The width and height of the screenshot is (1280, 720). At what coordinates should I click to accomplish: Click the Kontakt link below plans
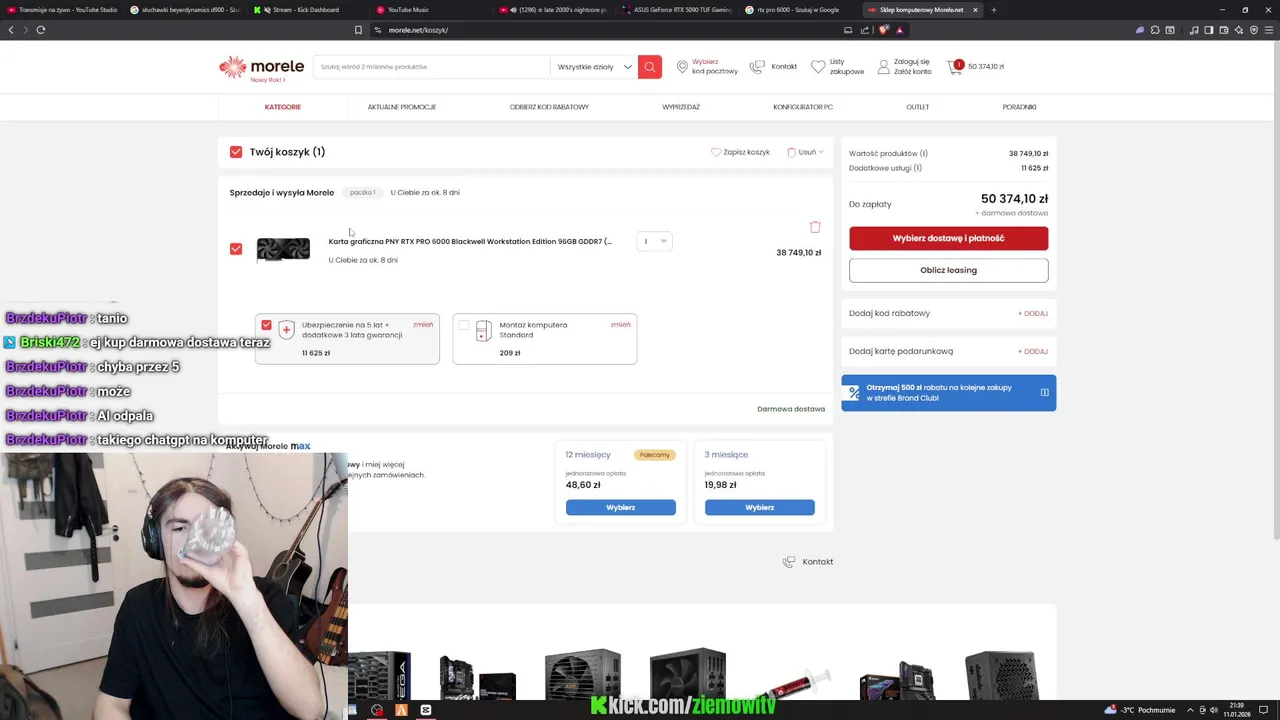(808, 562)
